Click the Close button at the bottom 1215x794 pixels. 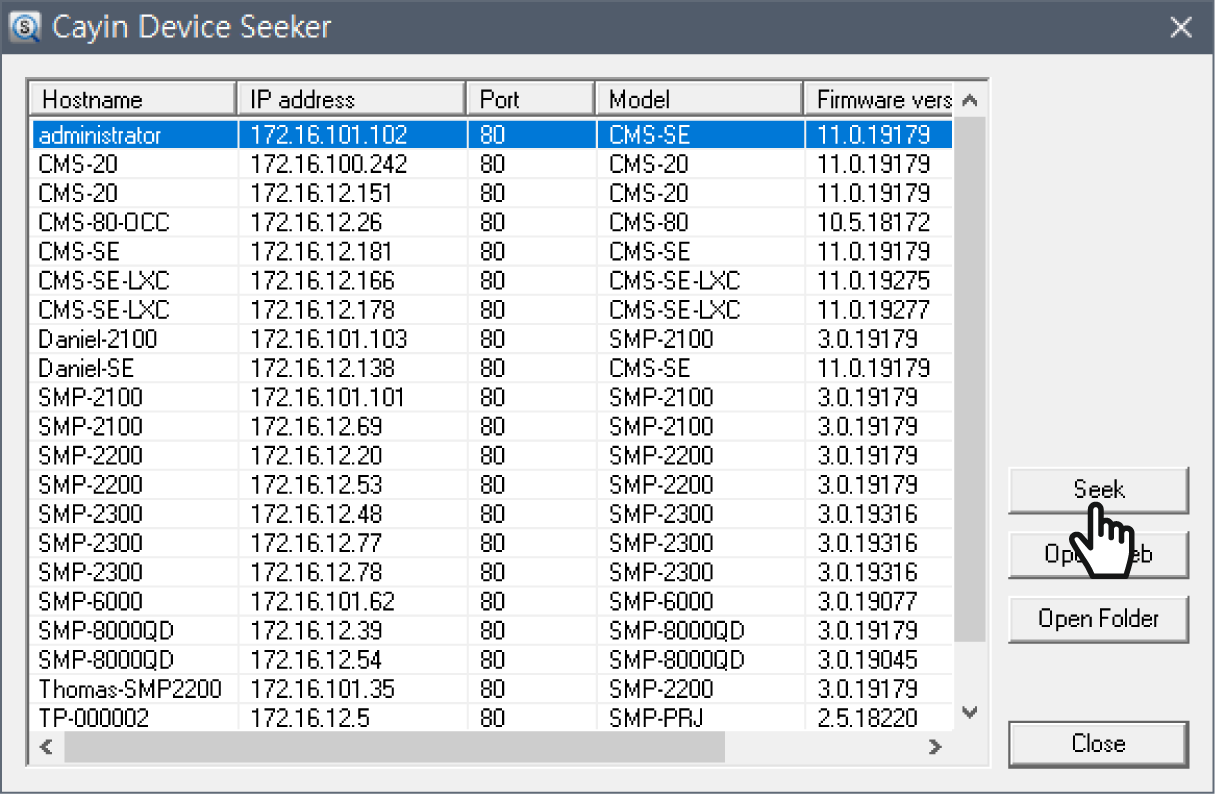click(x=1098, y=744)
